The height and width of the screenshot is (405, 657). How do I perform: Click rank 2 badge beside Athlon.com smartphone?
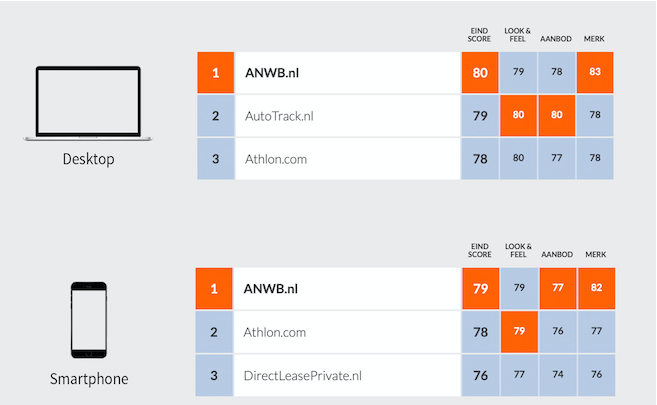[x=214, y=332]
